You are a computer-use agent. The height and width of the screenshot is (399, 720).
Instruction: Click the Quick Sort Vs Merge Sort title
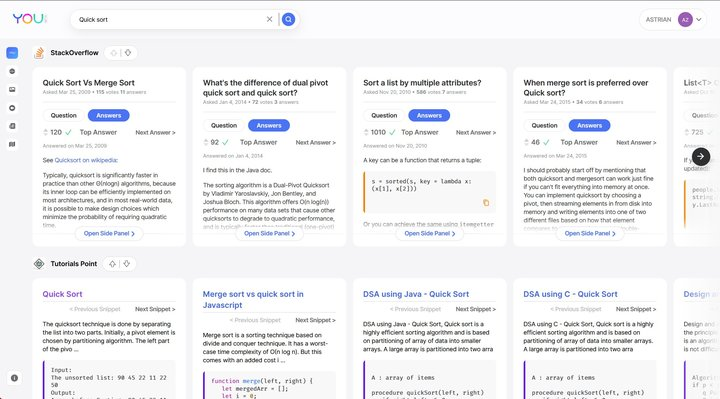89,83
